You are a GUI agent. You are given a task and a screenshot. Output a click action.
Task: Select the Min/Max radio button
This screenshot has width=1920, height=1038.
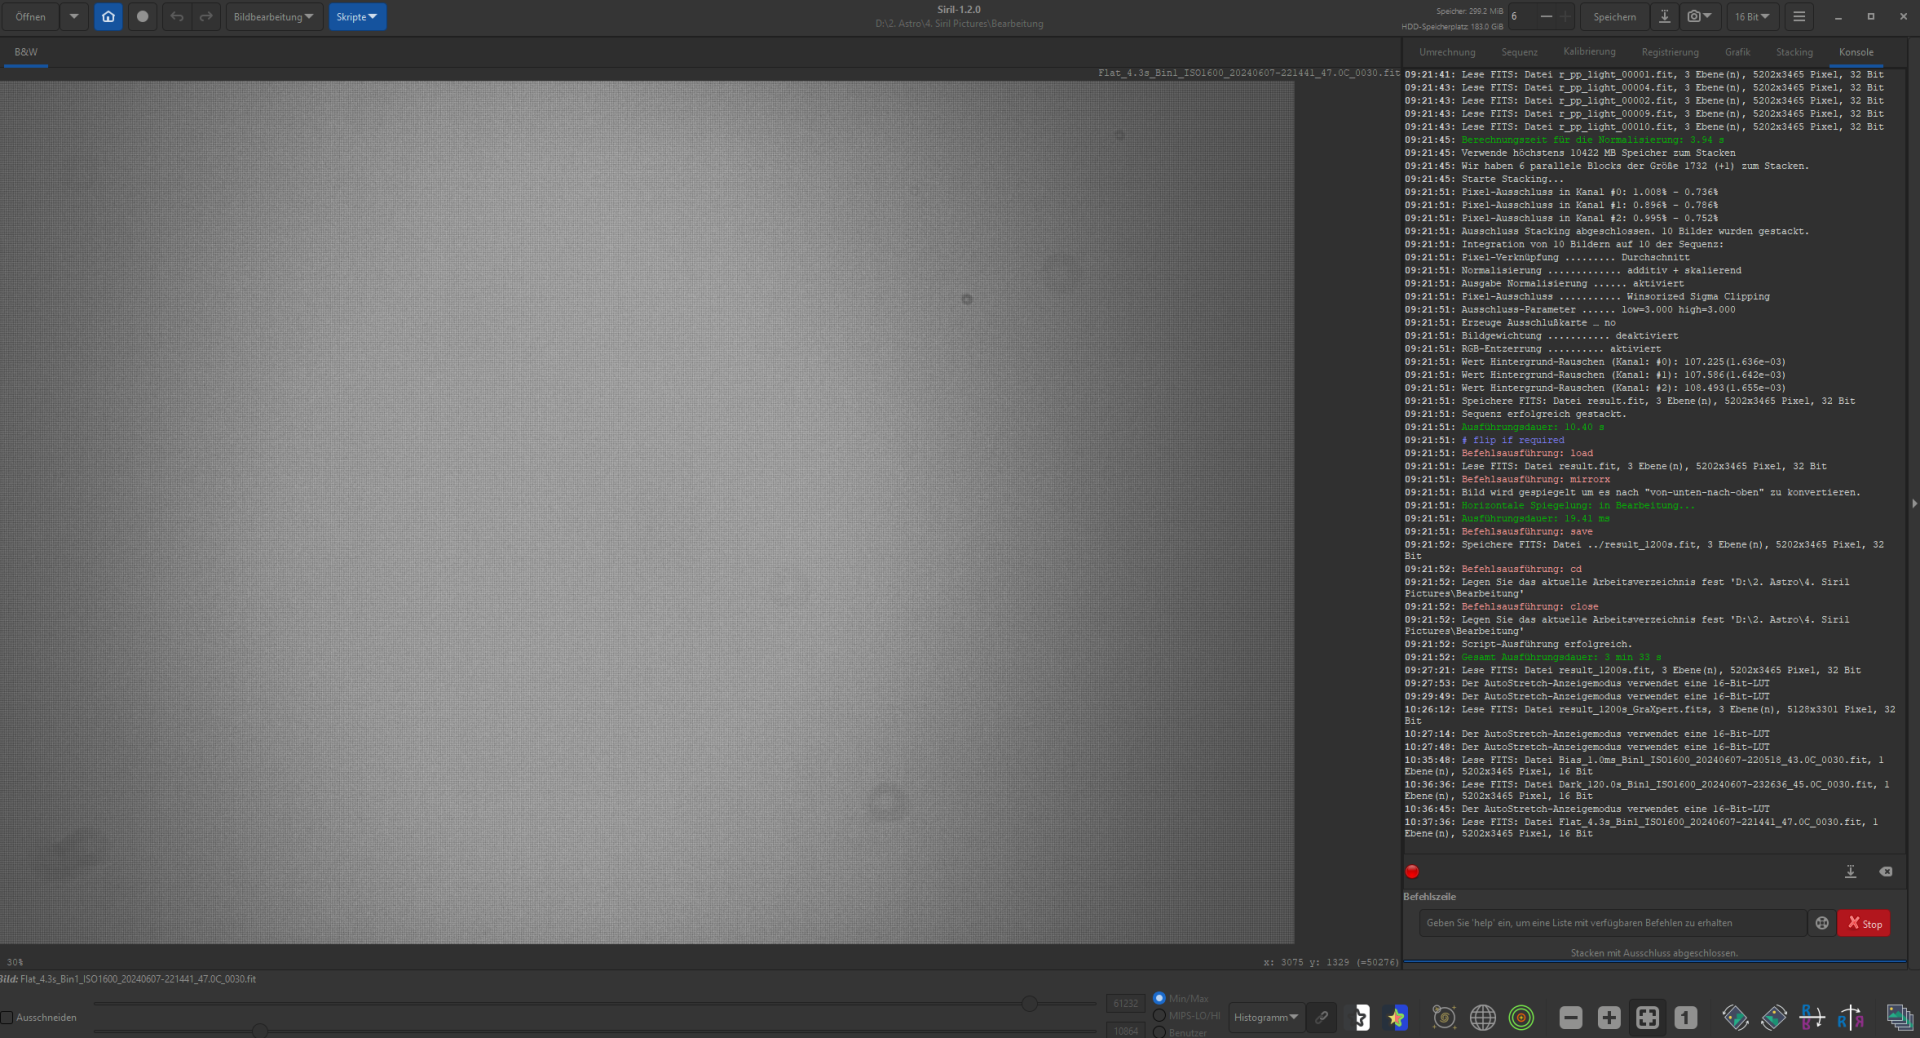pyautogui.click(x=1159, y=998)
